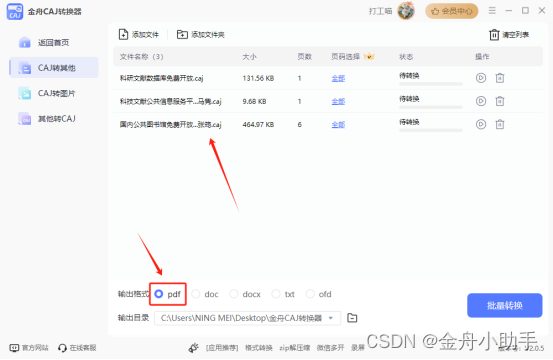Screen dimensions: 553x360
Task: Click progress bar of the 464.97 KB file
Action: point(431,130)
